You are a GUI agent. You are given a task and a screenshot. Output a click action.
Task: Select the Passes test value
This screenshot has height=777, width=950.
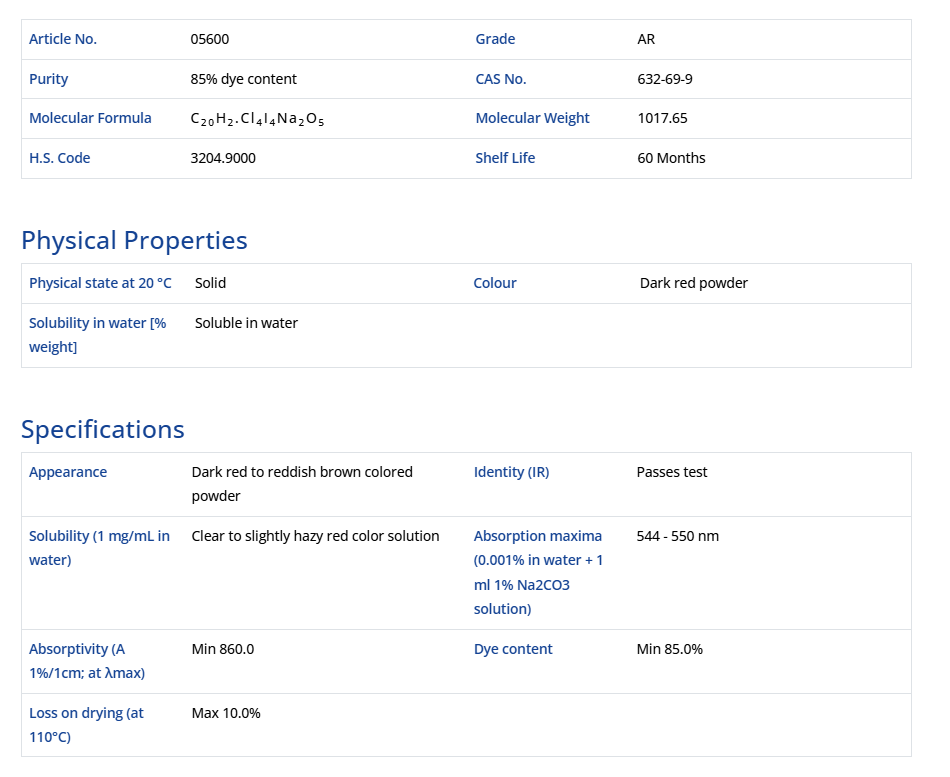pos(671,472)
